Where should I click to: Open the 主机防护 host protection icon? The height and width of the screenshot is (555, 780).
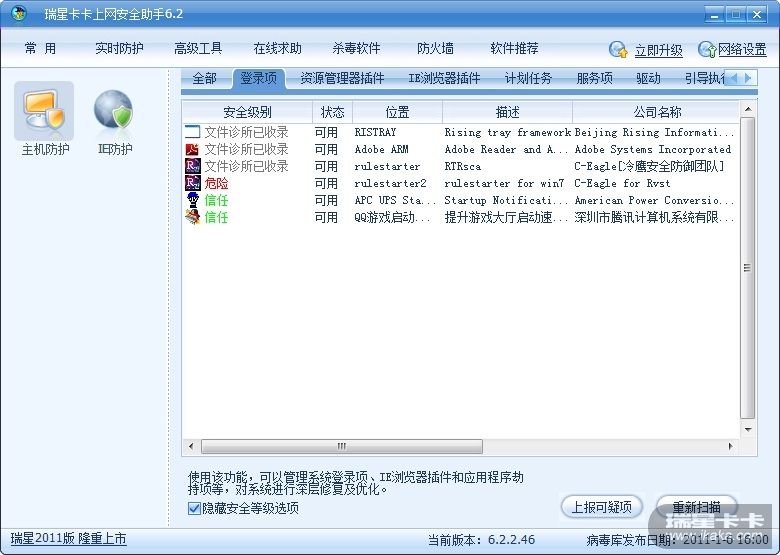coord(44,111)
